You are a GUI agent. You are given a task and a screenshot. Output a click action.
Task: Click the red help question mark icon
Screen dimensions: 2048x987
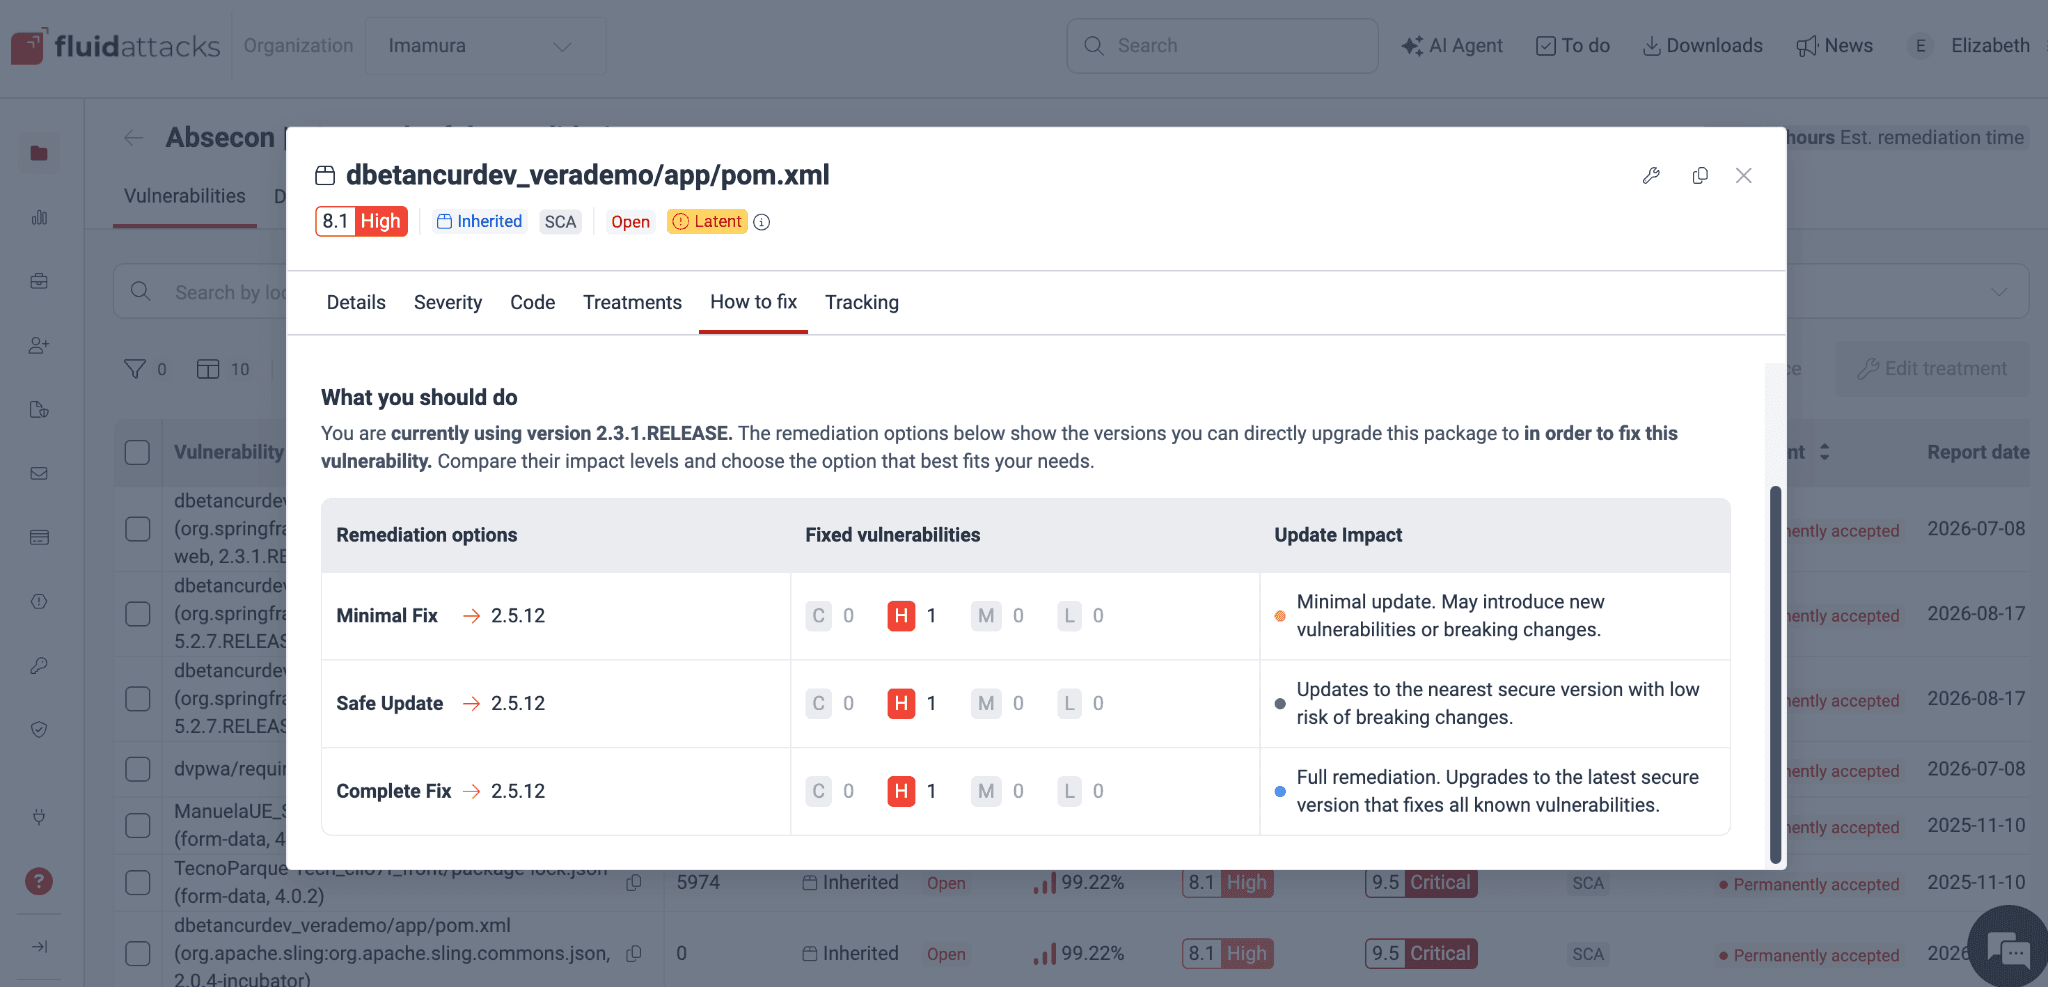click(39, 881)
